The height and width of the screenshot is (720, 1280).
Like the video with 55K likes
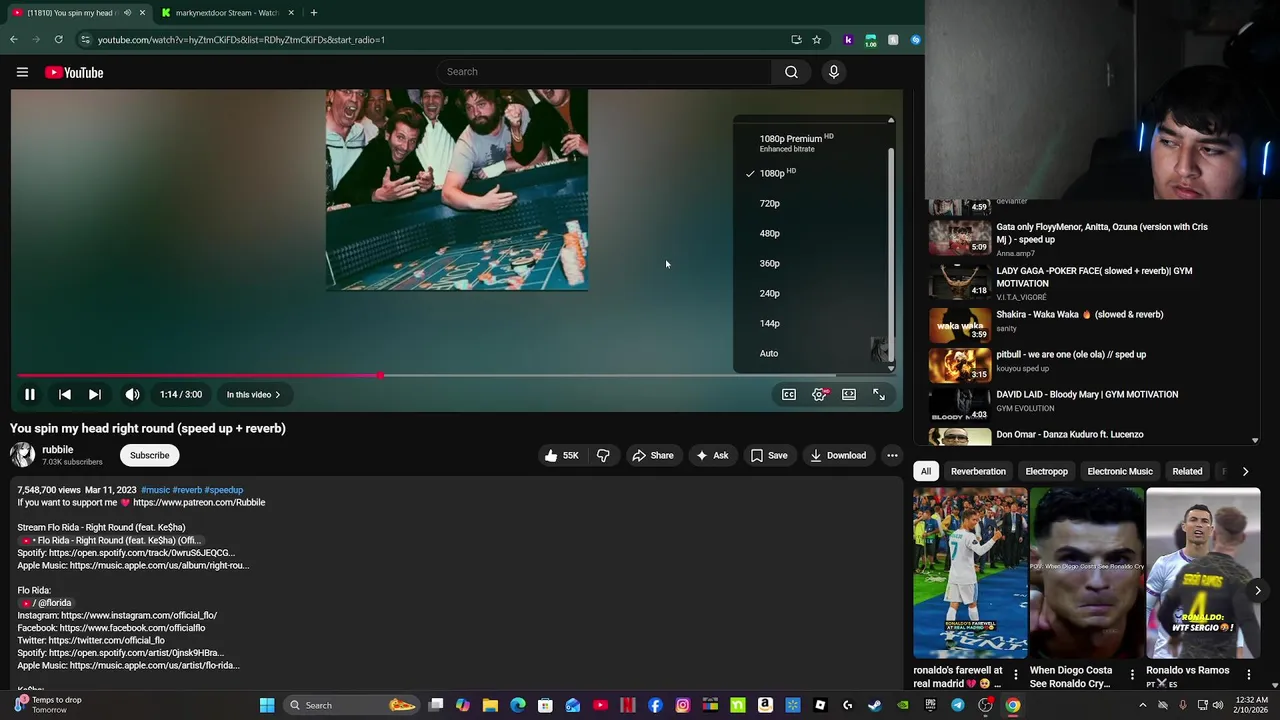pos(562,455)
